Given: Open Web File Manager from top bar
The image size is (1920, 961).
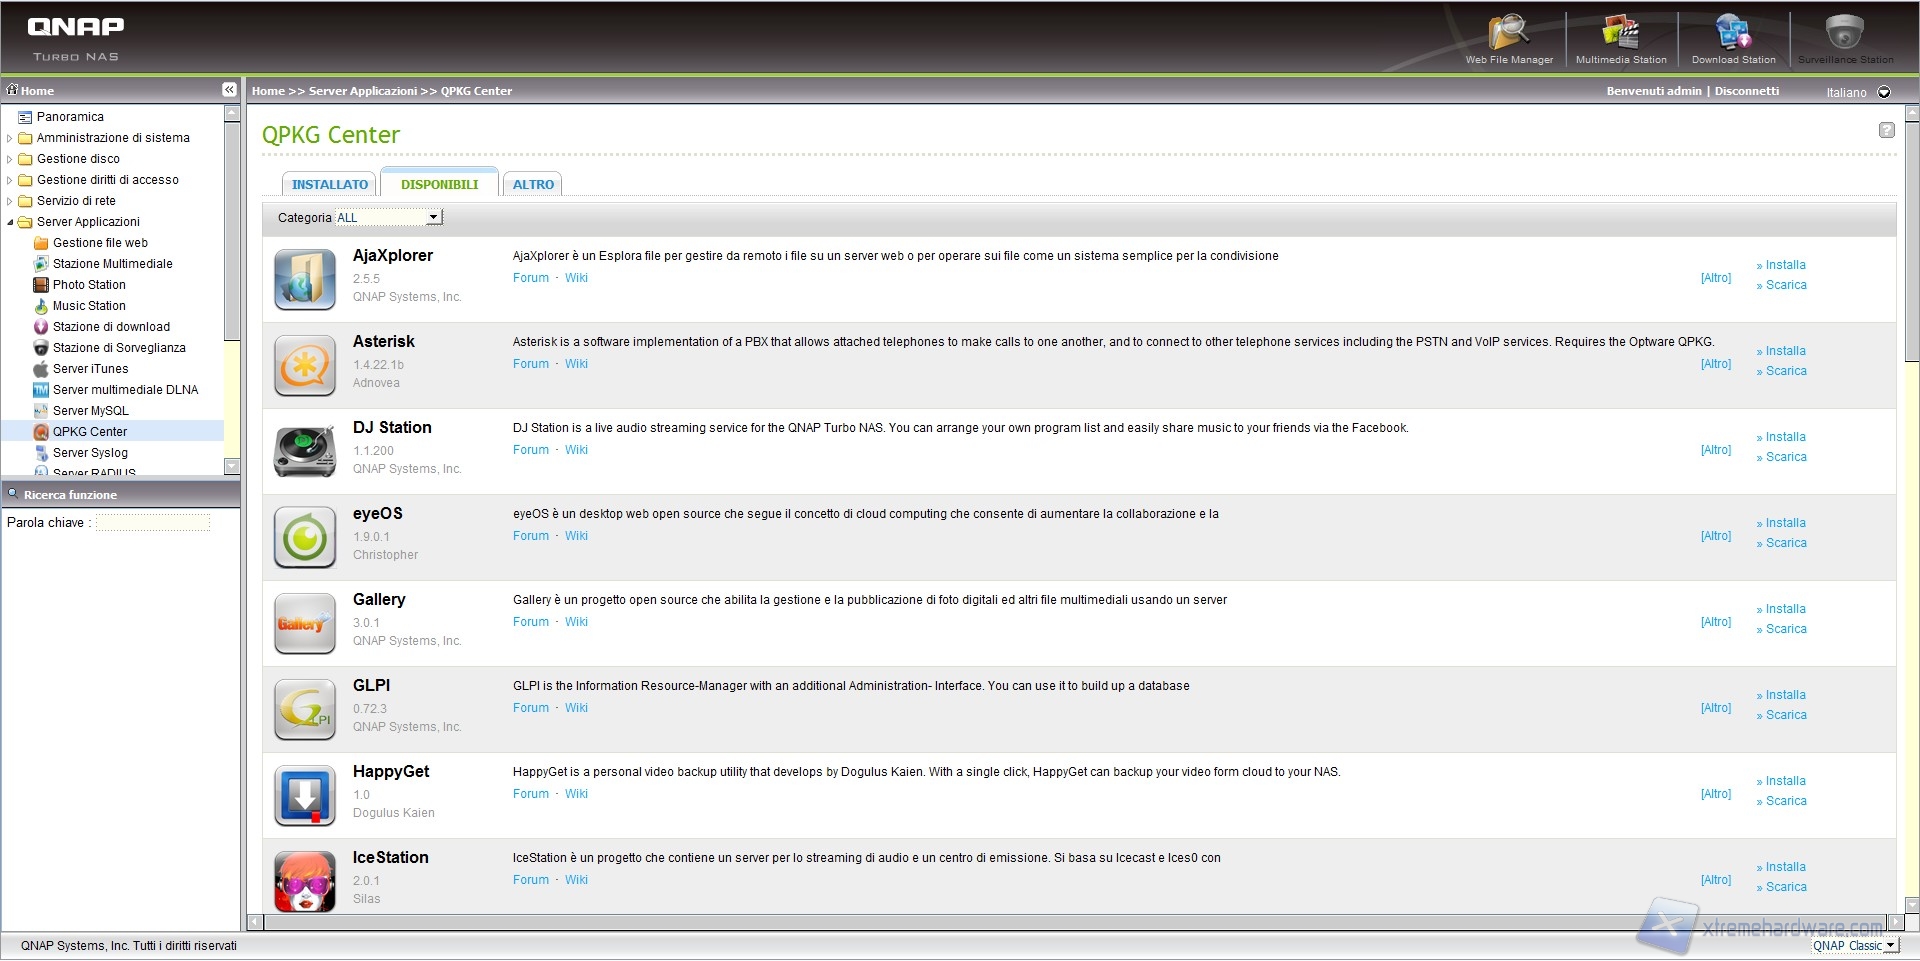Looking at the screenshot, I should (x=1508, y=35).
